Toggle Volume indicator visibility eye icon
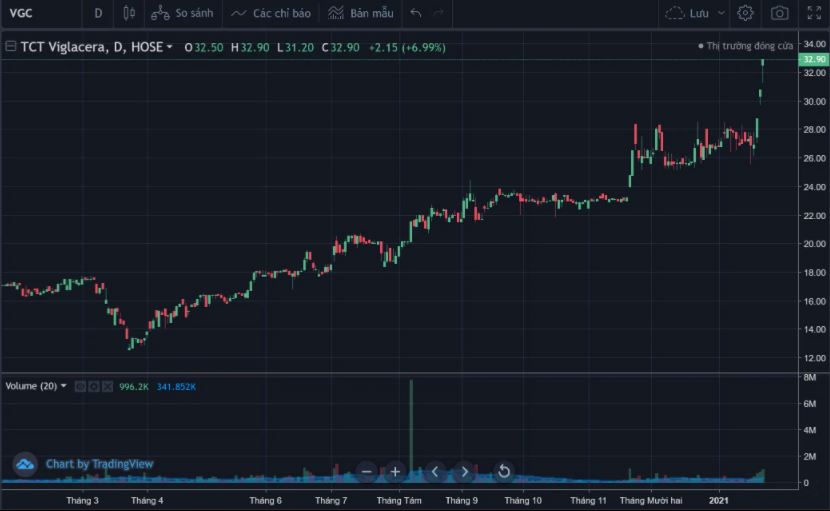 (x=80, y=386)
